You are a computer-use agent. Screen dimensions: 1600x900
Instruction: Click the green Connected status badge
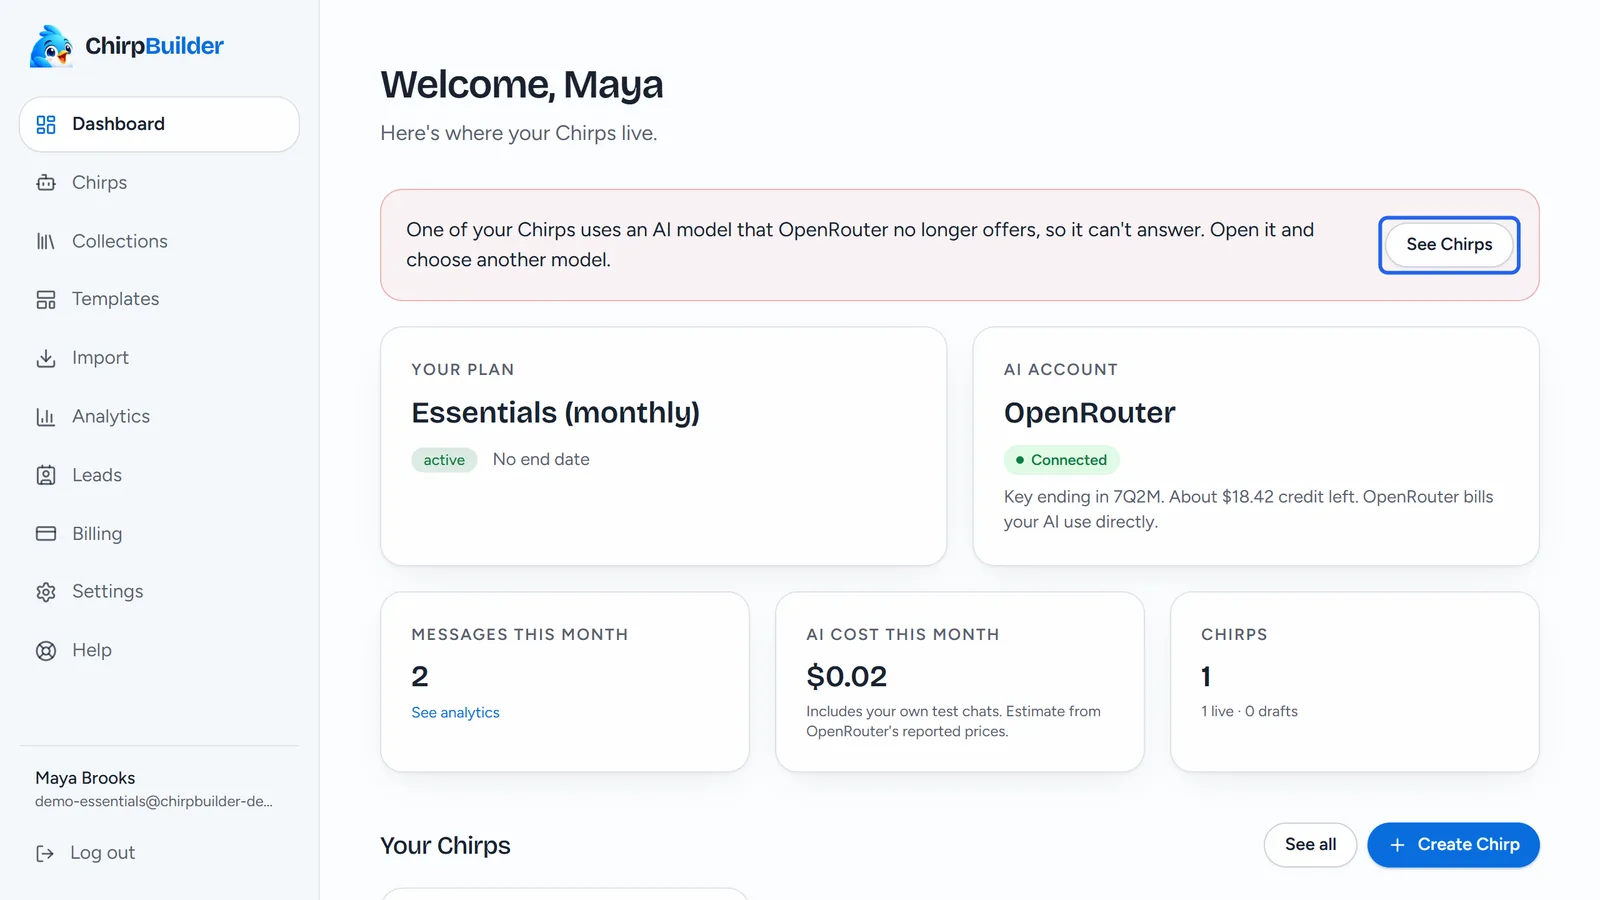pos(1061,460)
